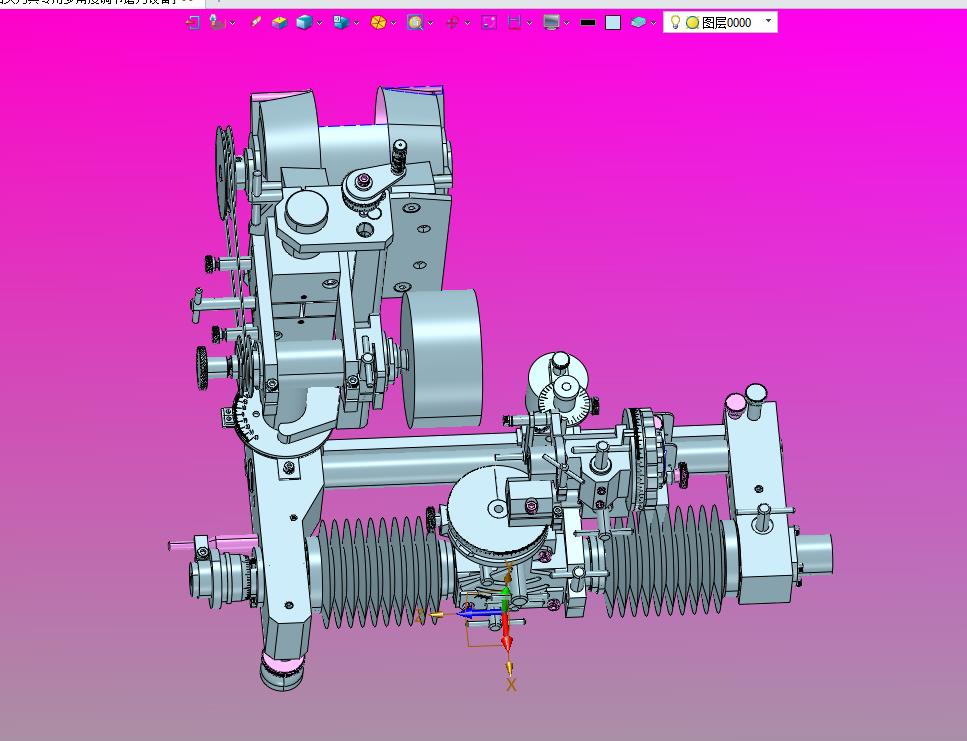Click the teal layer plane icon
The width and height of the screenshot is (967, 741).
(638, 23)
